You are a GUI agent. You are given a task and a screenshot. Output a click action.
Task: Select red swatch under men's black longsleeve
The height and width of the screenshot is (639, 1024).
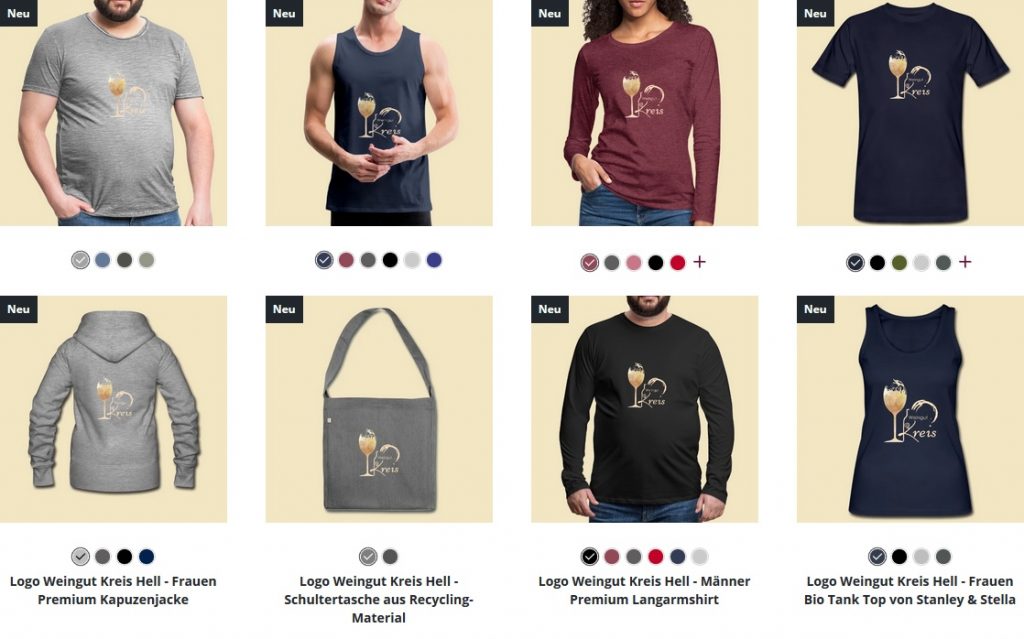click(x=656, y=557)
